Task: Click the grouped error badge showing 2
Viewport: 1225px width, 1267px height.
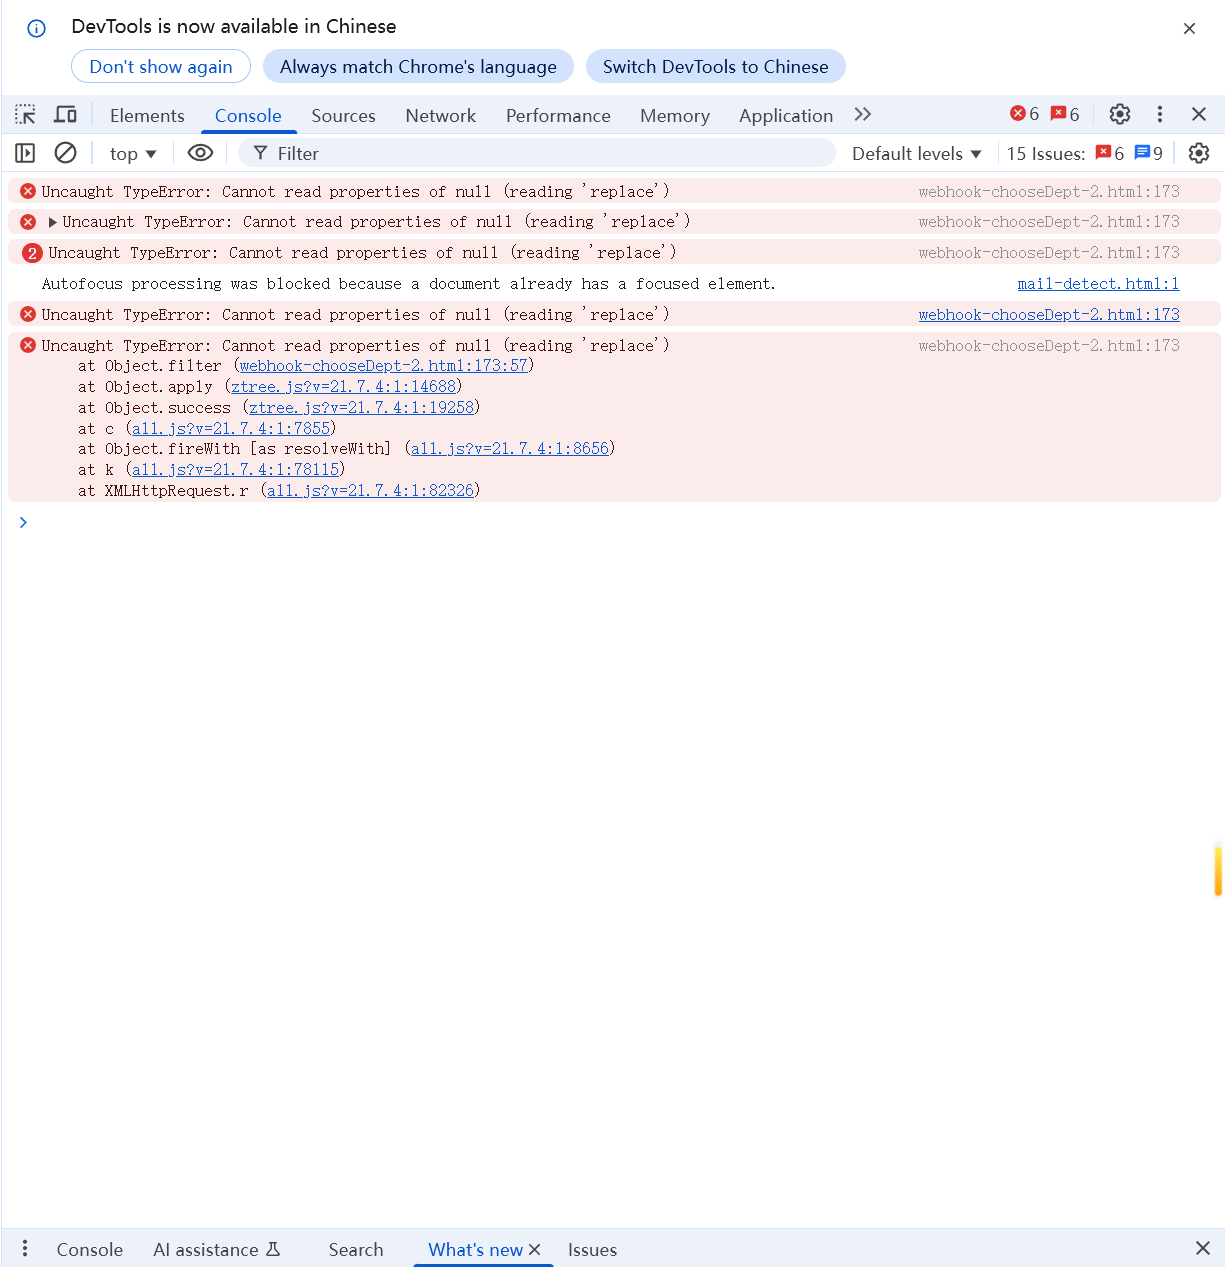Action: point(32,253)
